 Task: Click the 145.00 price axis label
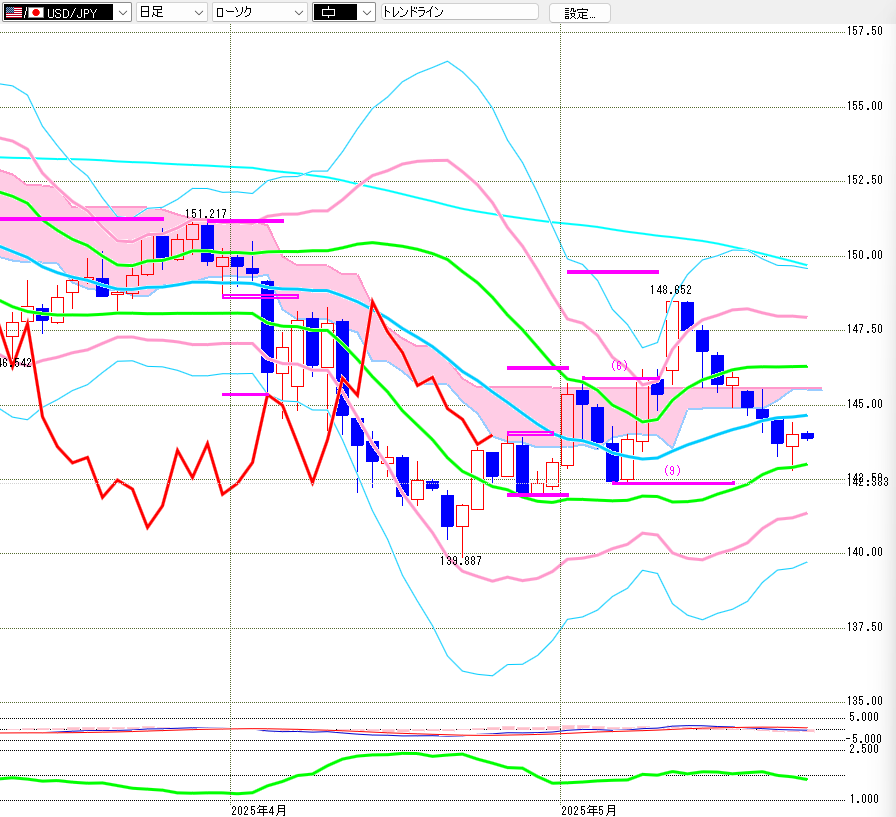pyautogui.click(x=865, y=404)
